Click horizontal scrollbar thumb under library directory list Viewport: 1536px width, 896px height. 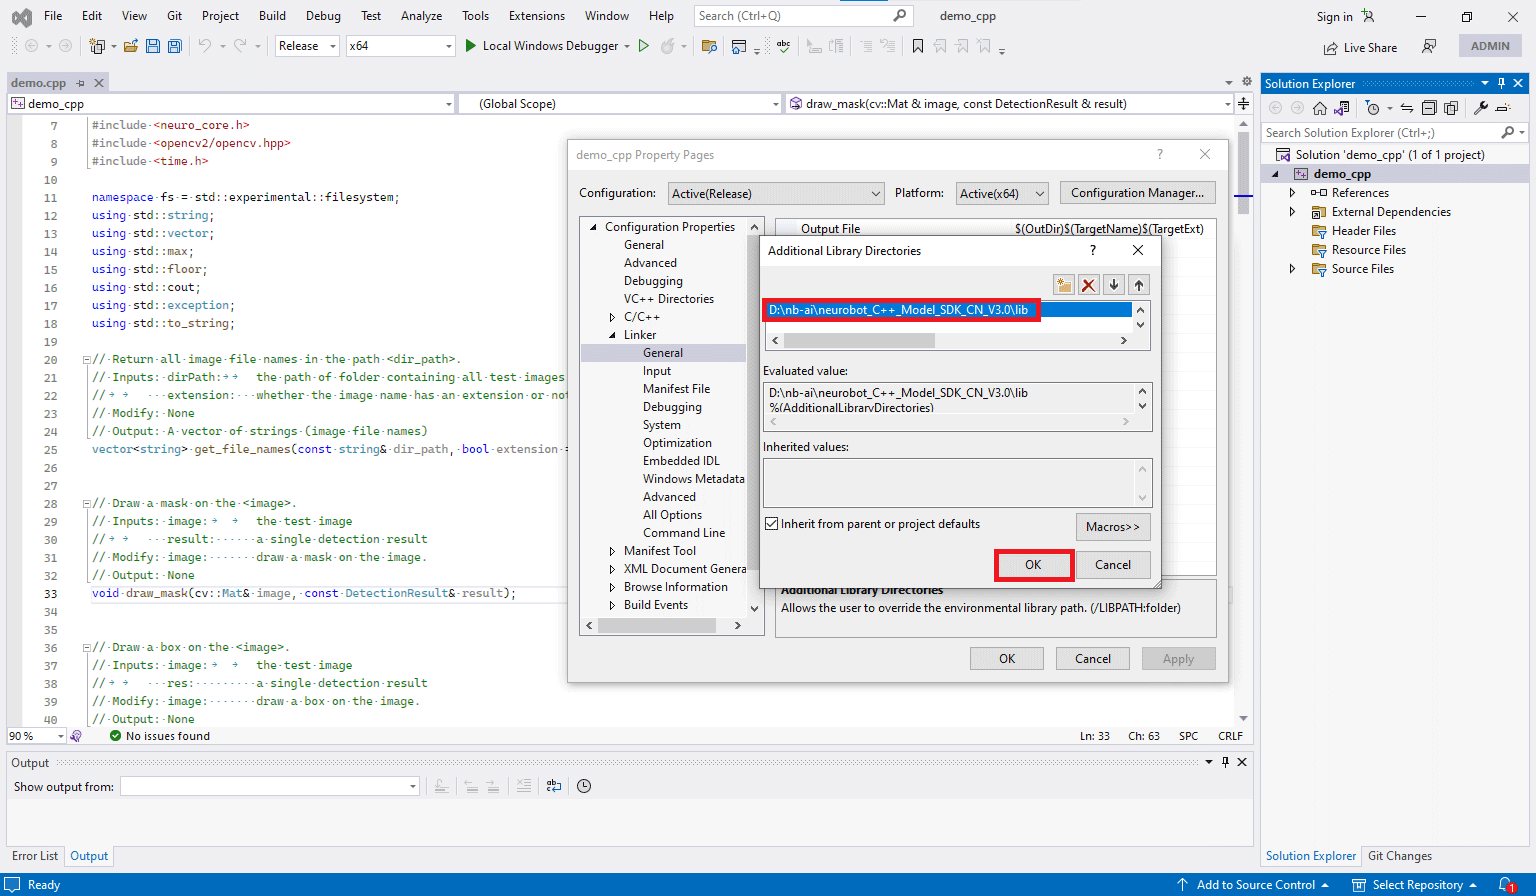(860, 341)
